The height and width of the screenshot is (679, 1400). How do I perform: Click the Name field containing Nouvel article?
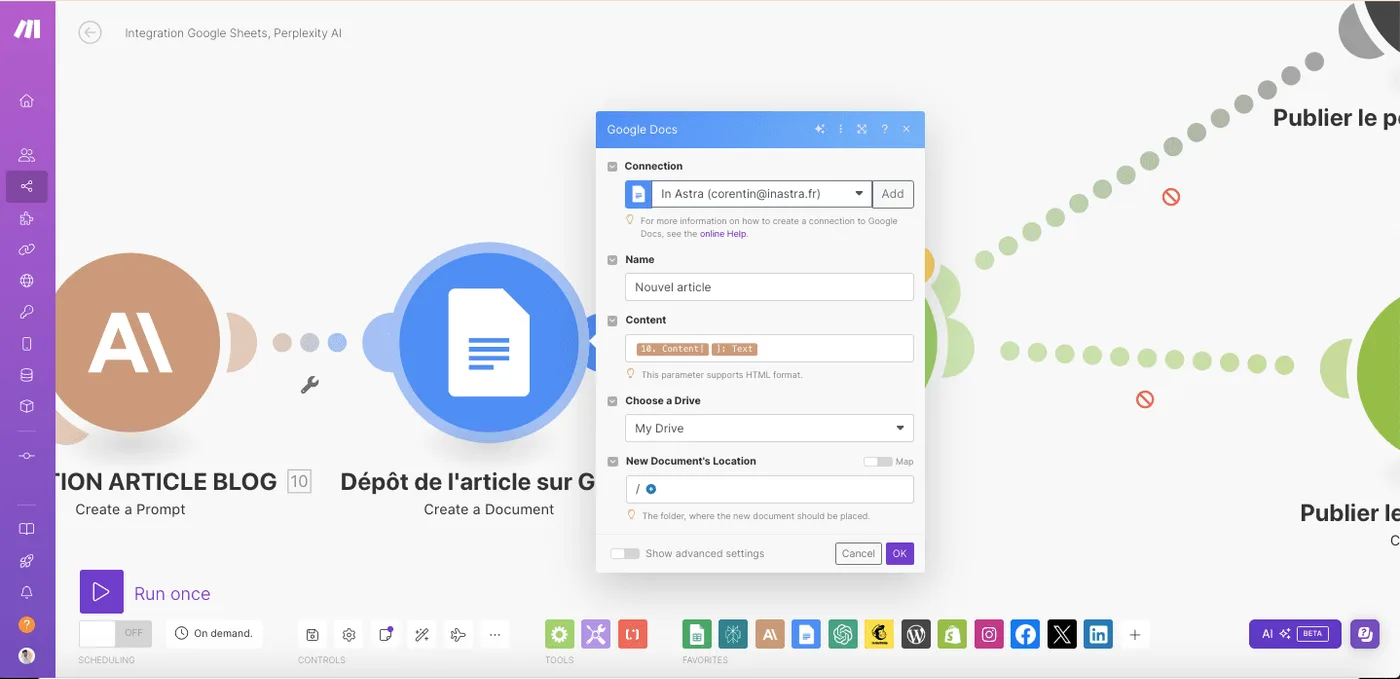769,287
